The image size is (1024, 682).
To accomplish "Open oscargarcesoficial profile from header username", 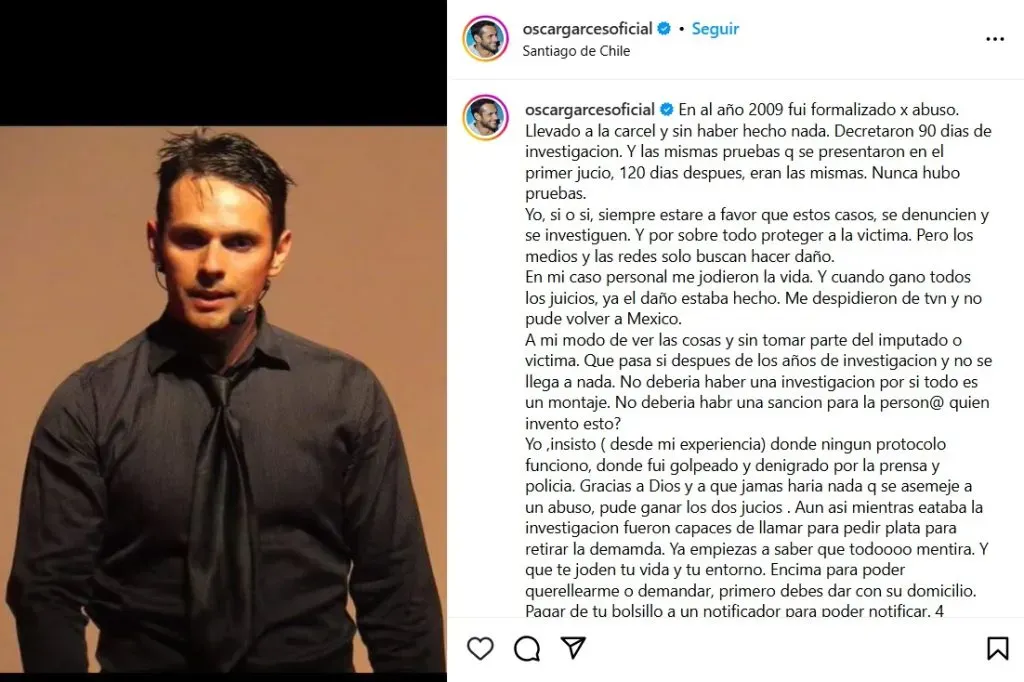I will 587,29.
